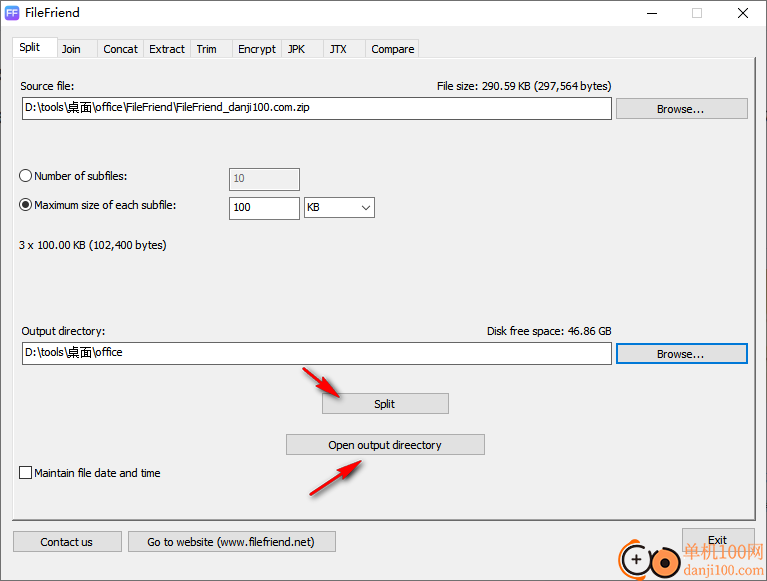This screenshot has height=581, width=767.
Task: Select the Number of subfiles radio option
Action: click(x=73, y=176)
